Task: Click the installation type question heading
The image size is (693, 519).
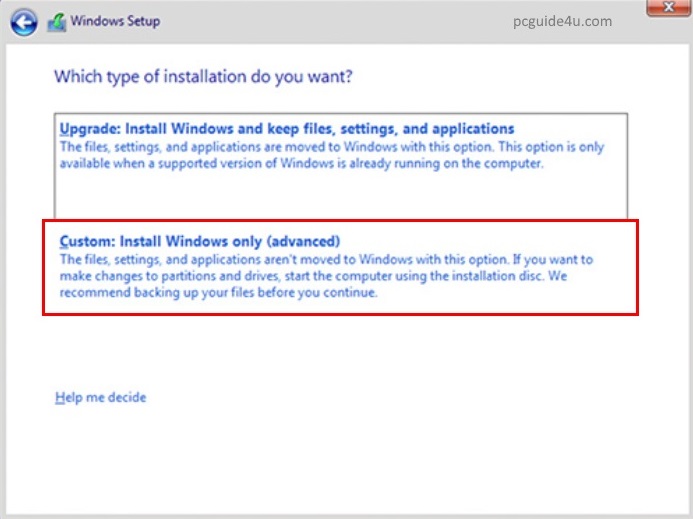Action: pyautogui.click(x=203, y=76)
